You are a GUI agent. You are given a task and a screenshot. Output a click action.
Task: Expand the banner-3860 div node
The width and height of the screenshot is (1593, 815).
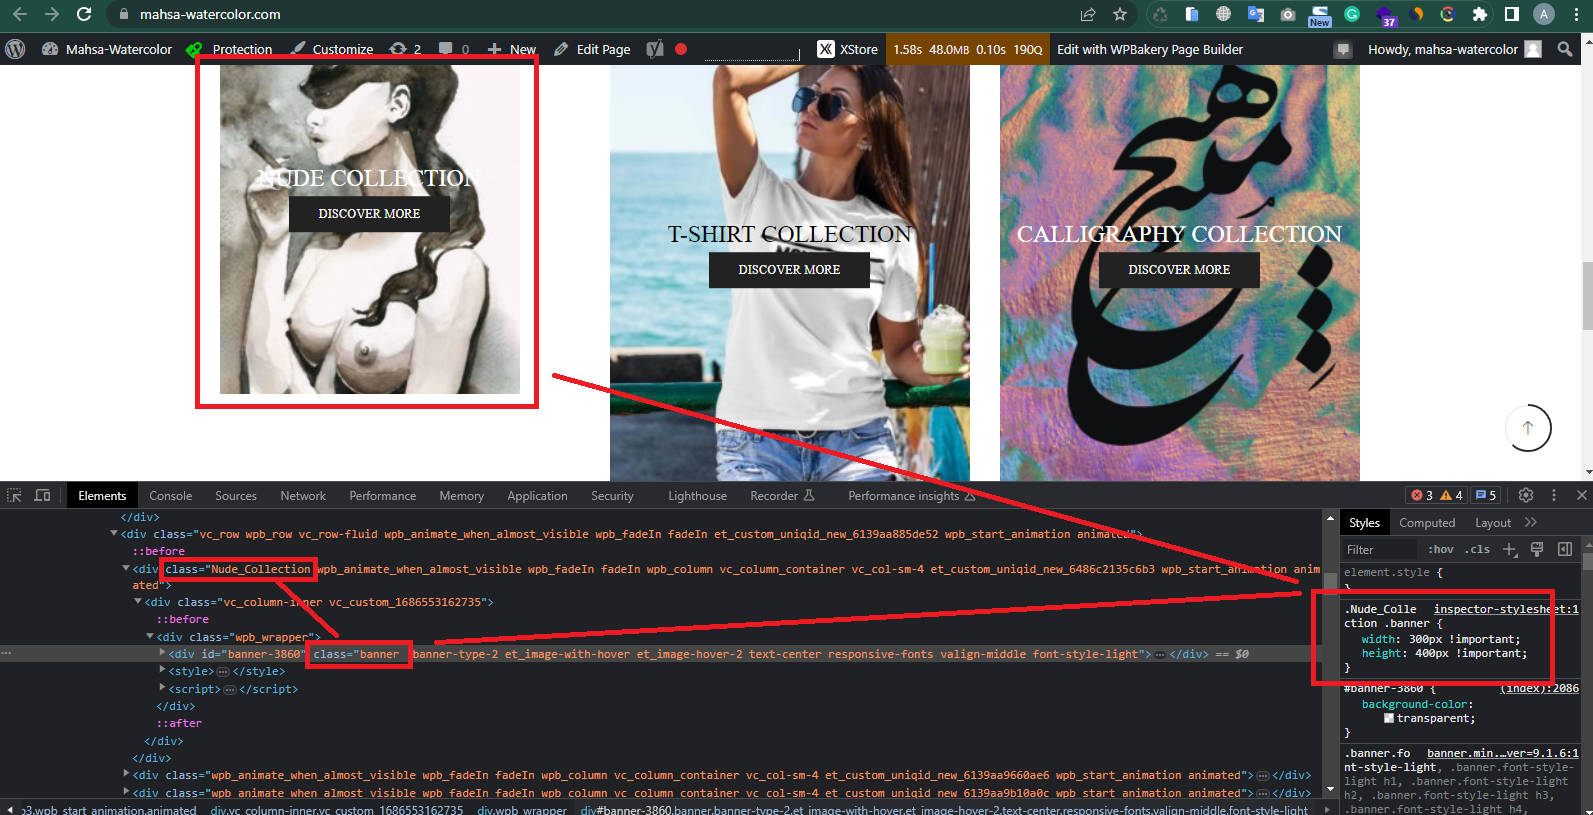pyautogui.click(x=162, y=653)
